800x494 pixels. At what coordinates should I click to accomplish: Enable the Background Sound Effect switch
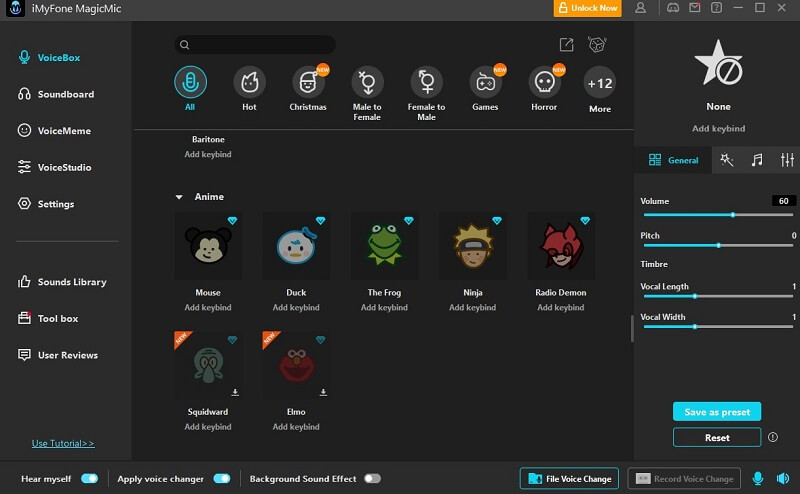coord(372,478)
